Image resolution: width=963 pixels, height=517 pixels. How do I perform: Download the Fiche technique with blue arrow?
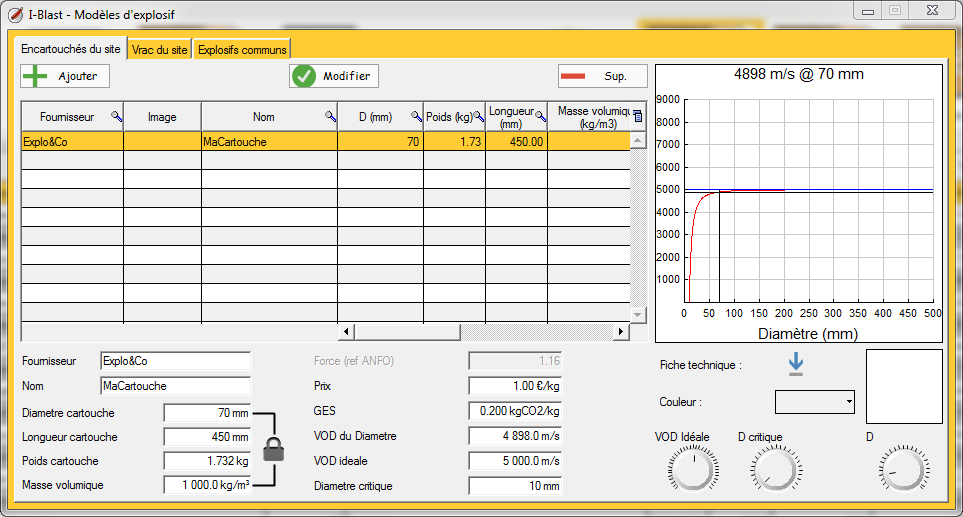coord(795,364)
